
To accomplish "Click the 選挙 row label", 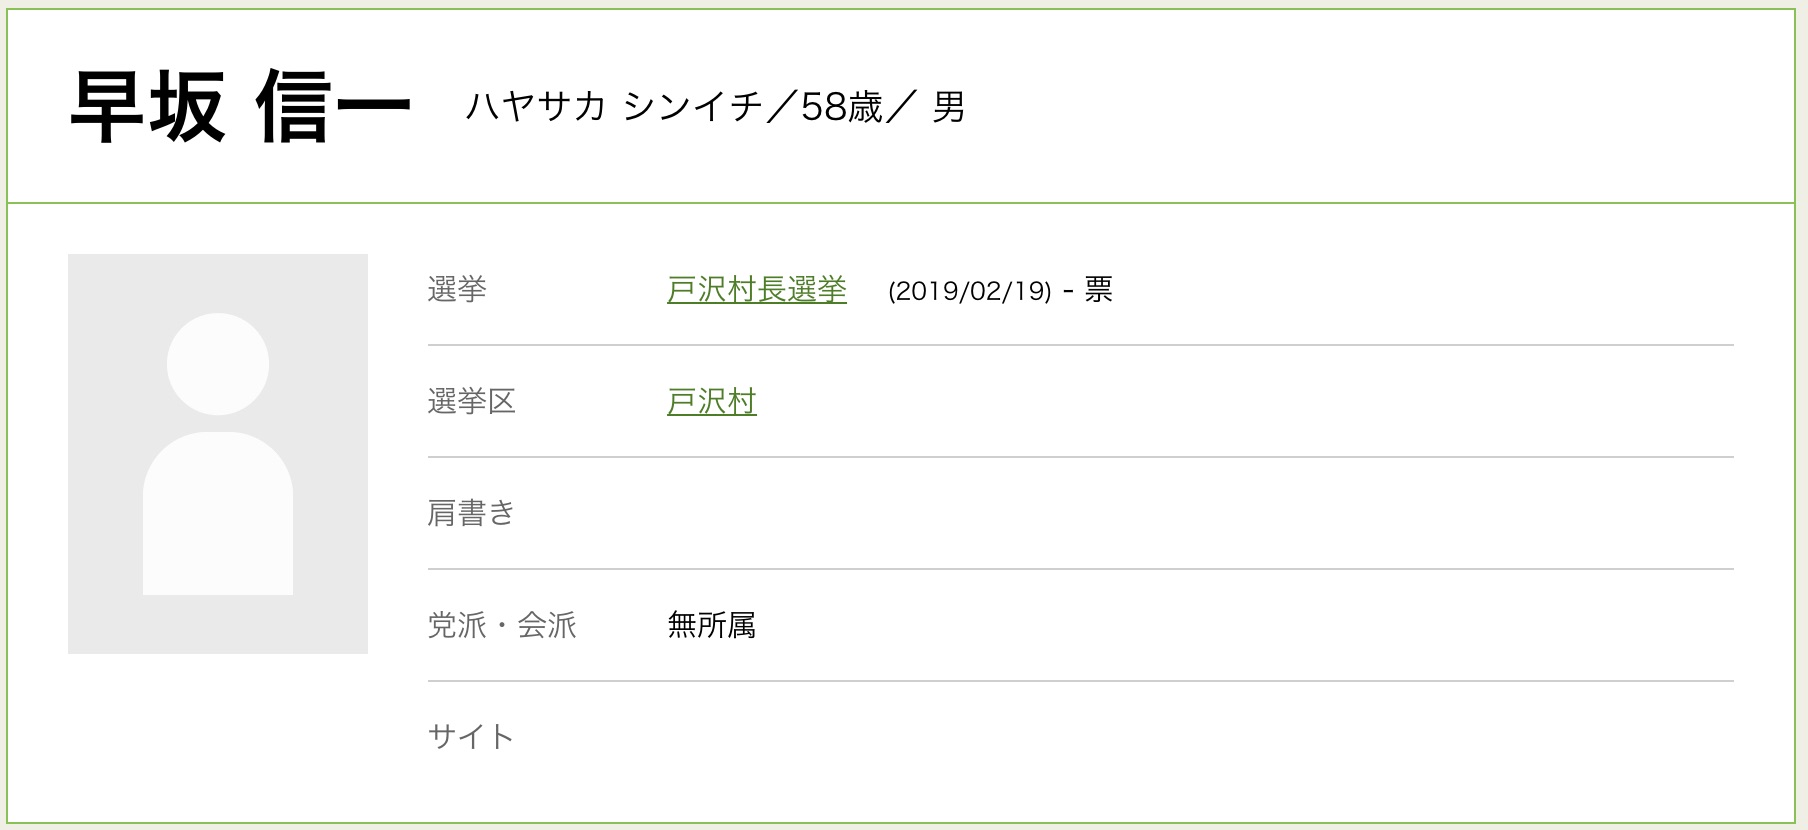I will tap(457, 290).
